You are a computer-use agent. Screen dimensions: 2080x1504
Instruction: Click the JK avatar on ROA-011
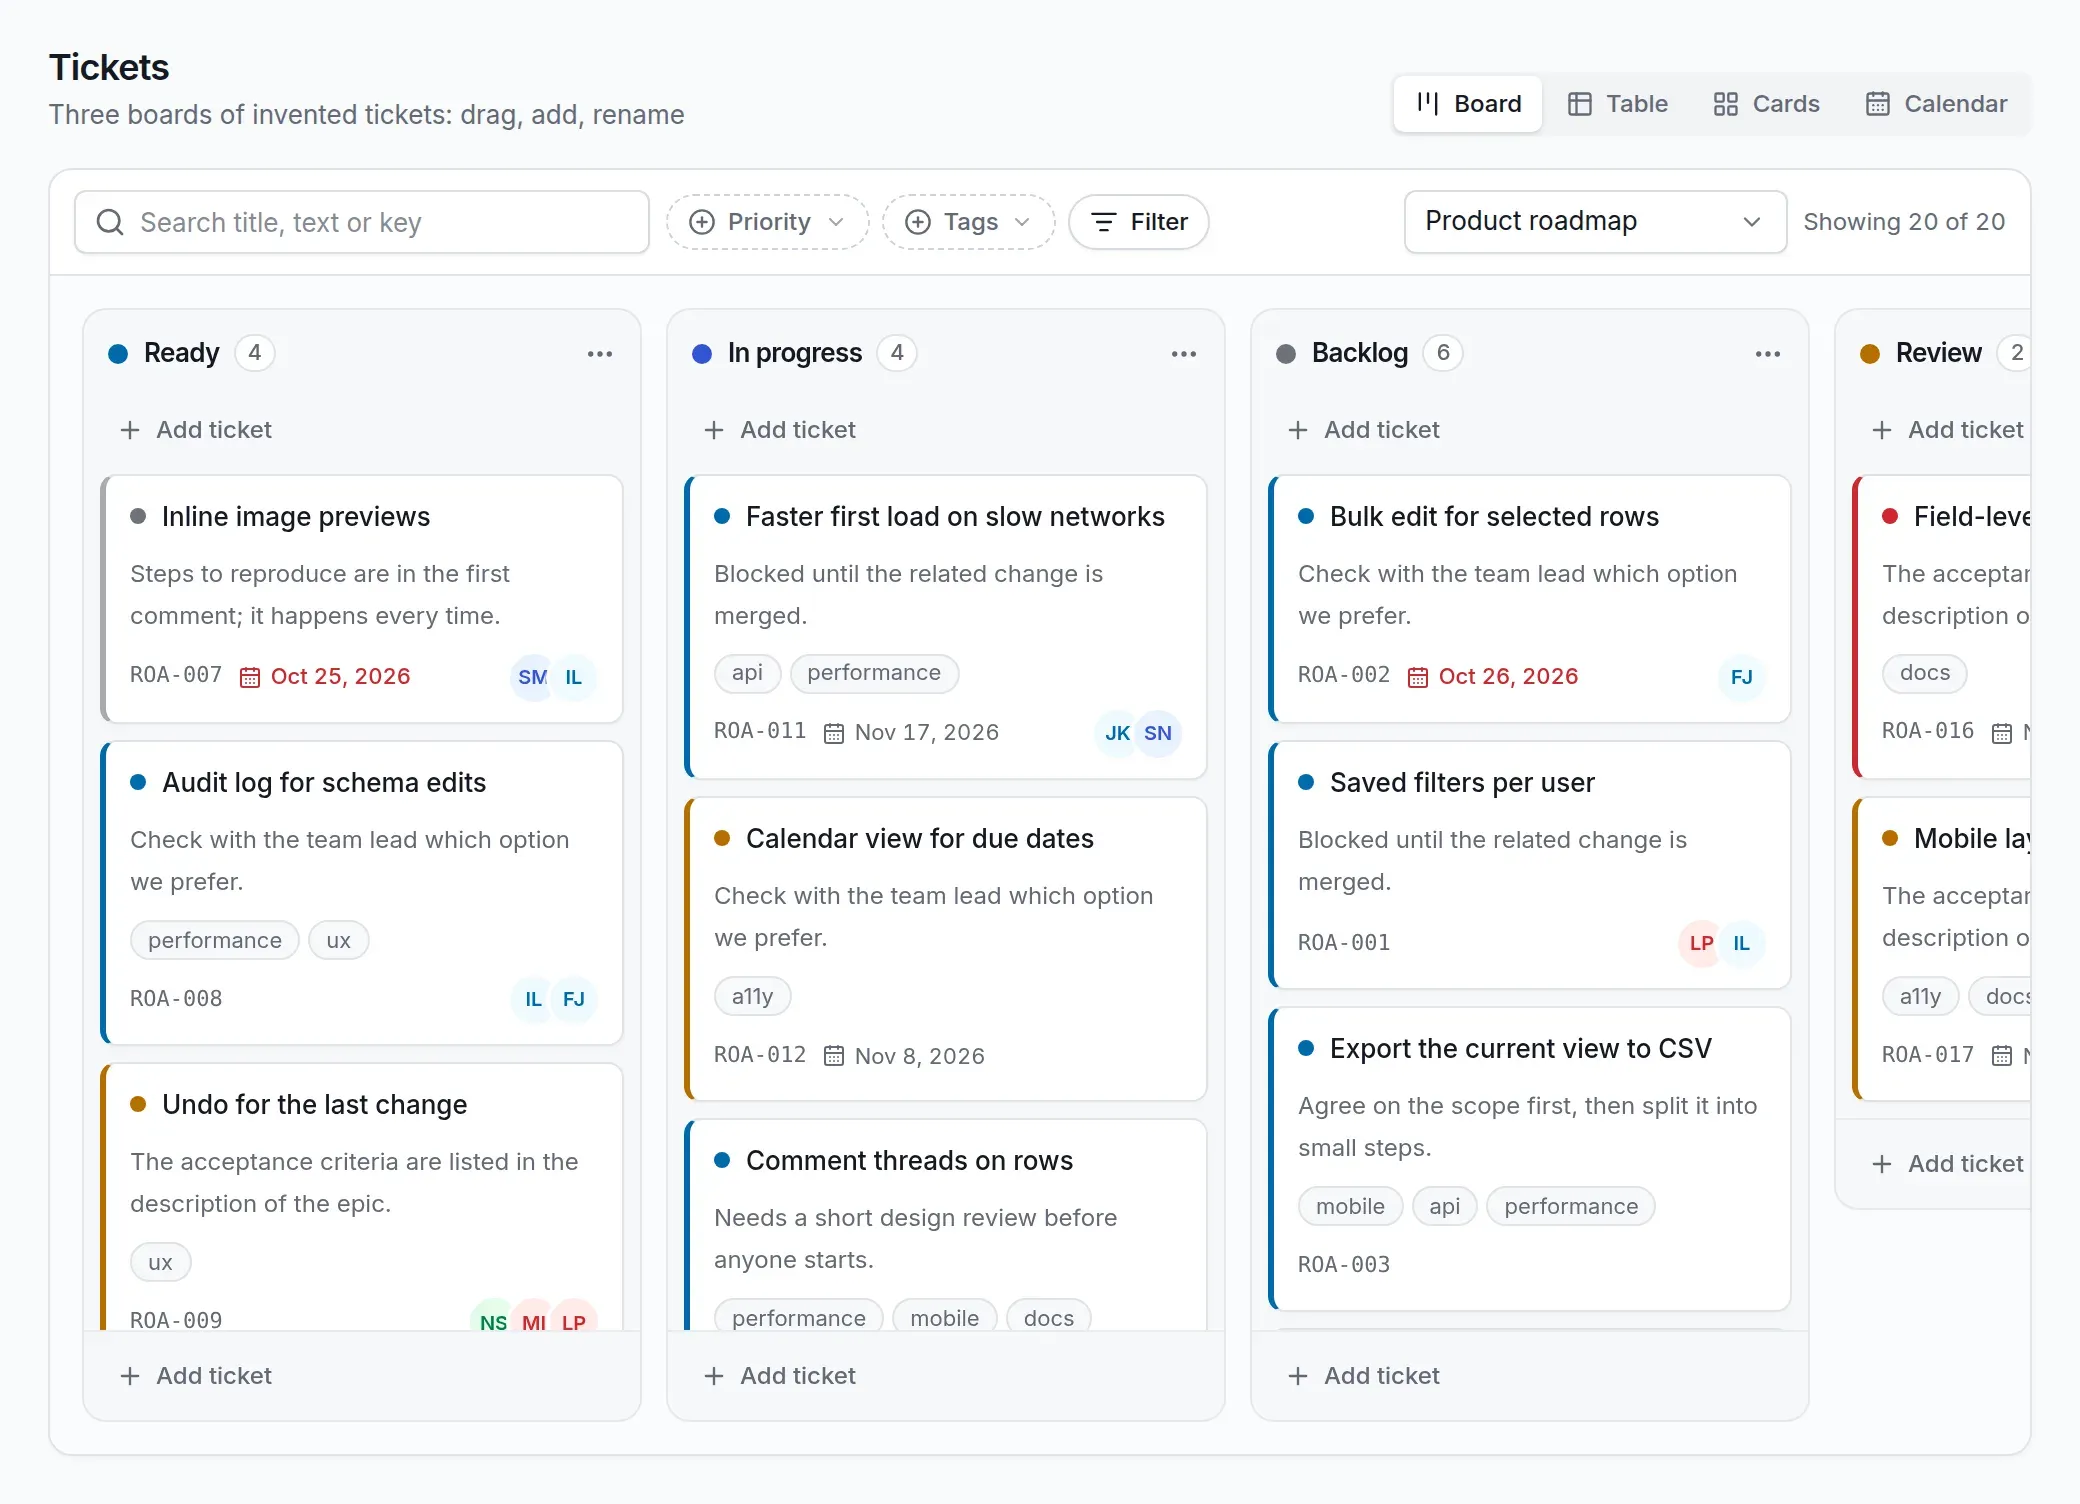click(x=1117, y=733)
